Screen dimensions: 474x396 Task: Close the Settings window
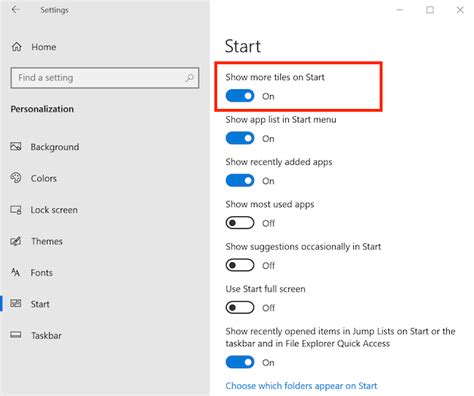click(x=460, y=10)
